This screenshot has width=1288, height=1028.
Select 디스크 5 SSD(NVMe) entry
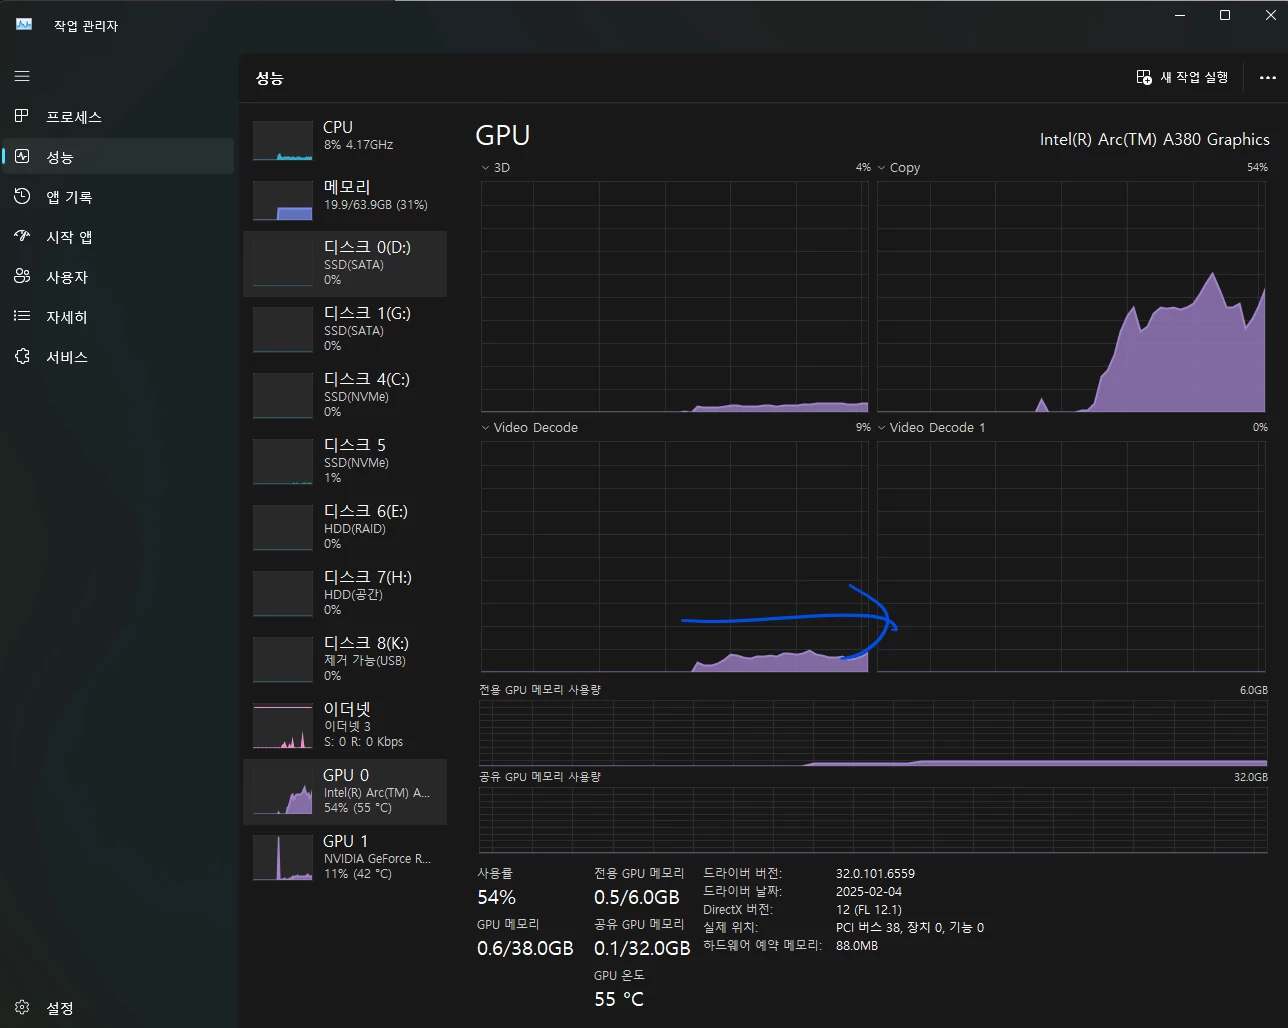(x=345, y=462)
